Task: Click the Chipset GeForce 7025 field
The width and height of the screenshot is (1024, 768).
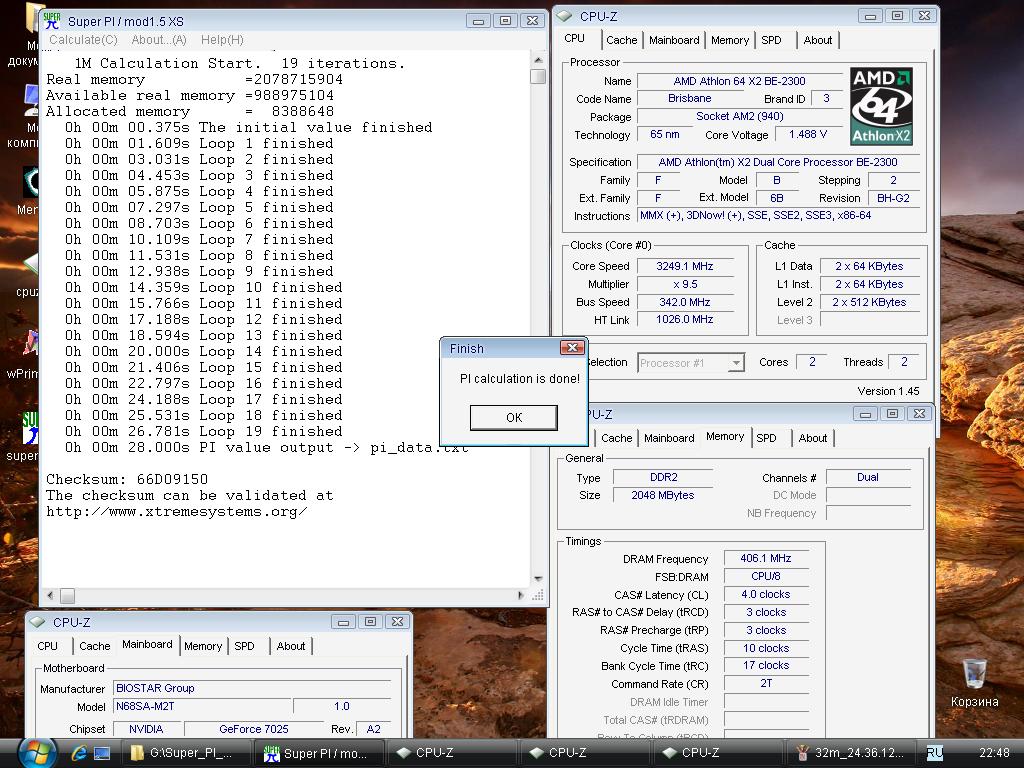Action: pos(254,729)
